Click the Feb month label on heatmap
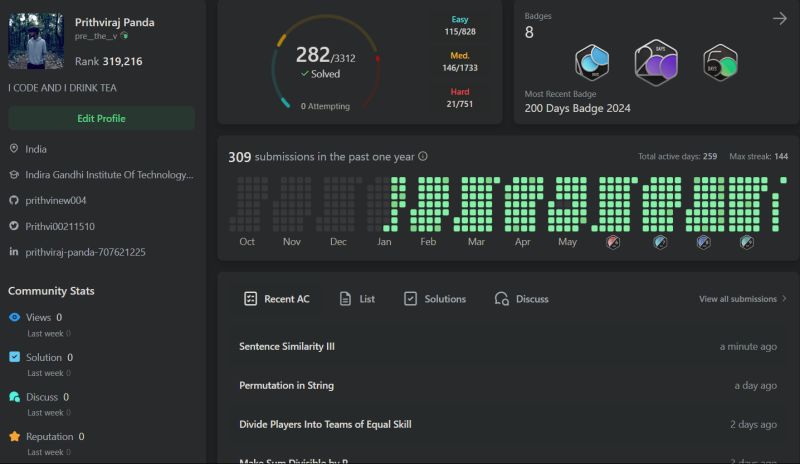 coord(428,241)
